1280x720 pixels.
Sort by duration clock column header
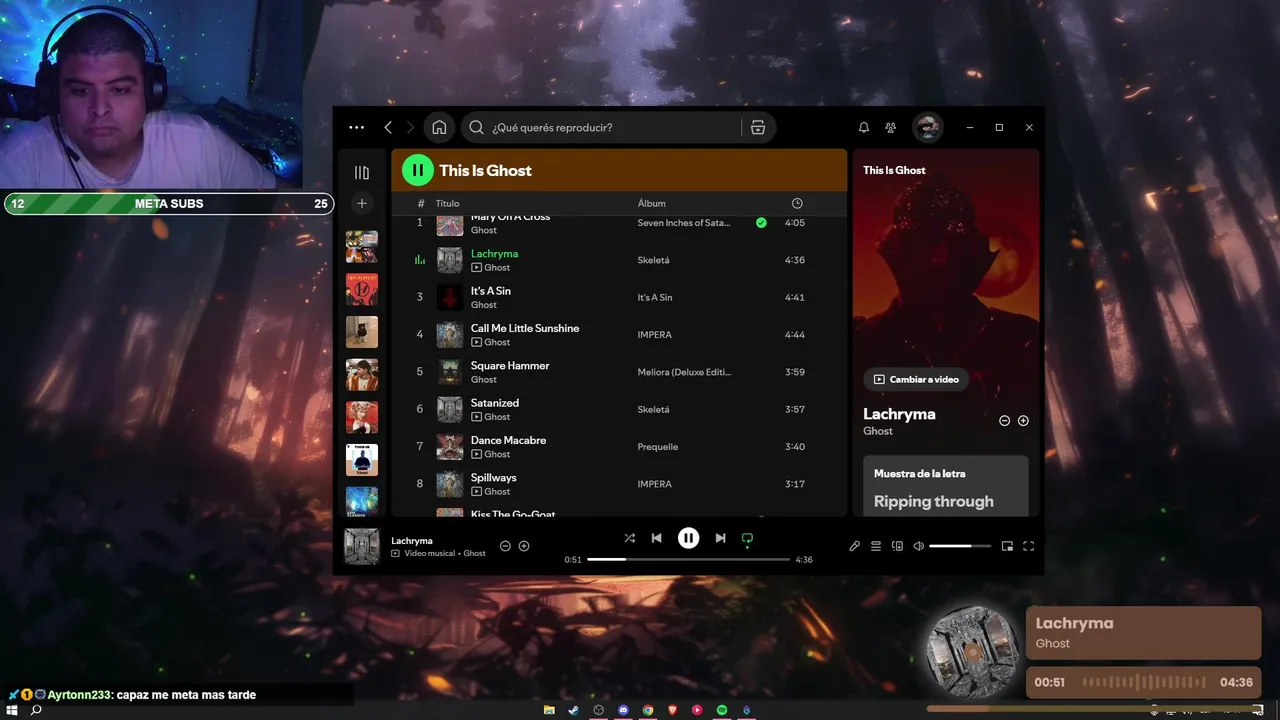tap(797, 203)
